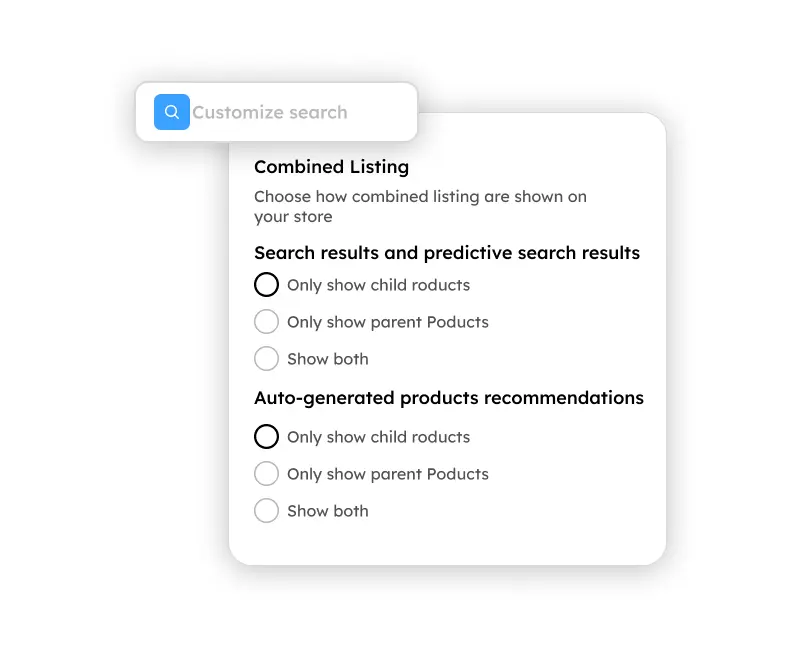
Task: Select 'Only show child roducts' for auto-generated recommendations
Action: tap(266, 436)
